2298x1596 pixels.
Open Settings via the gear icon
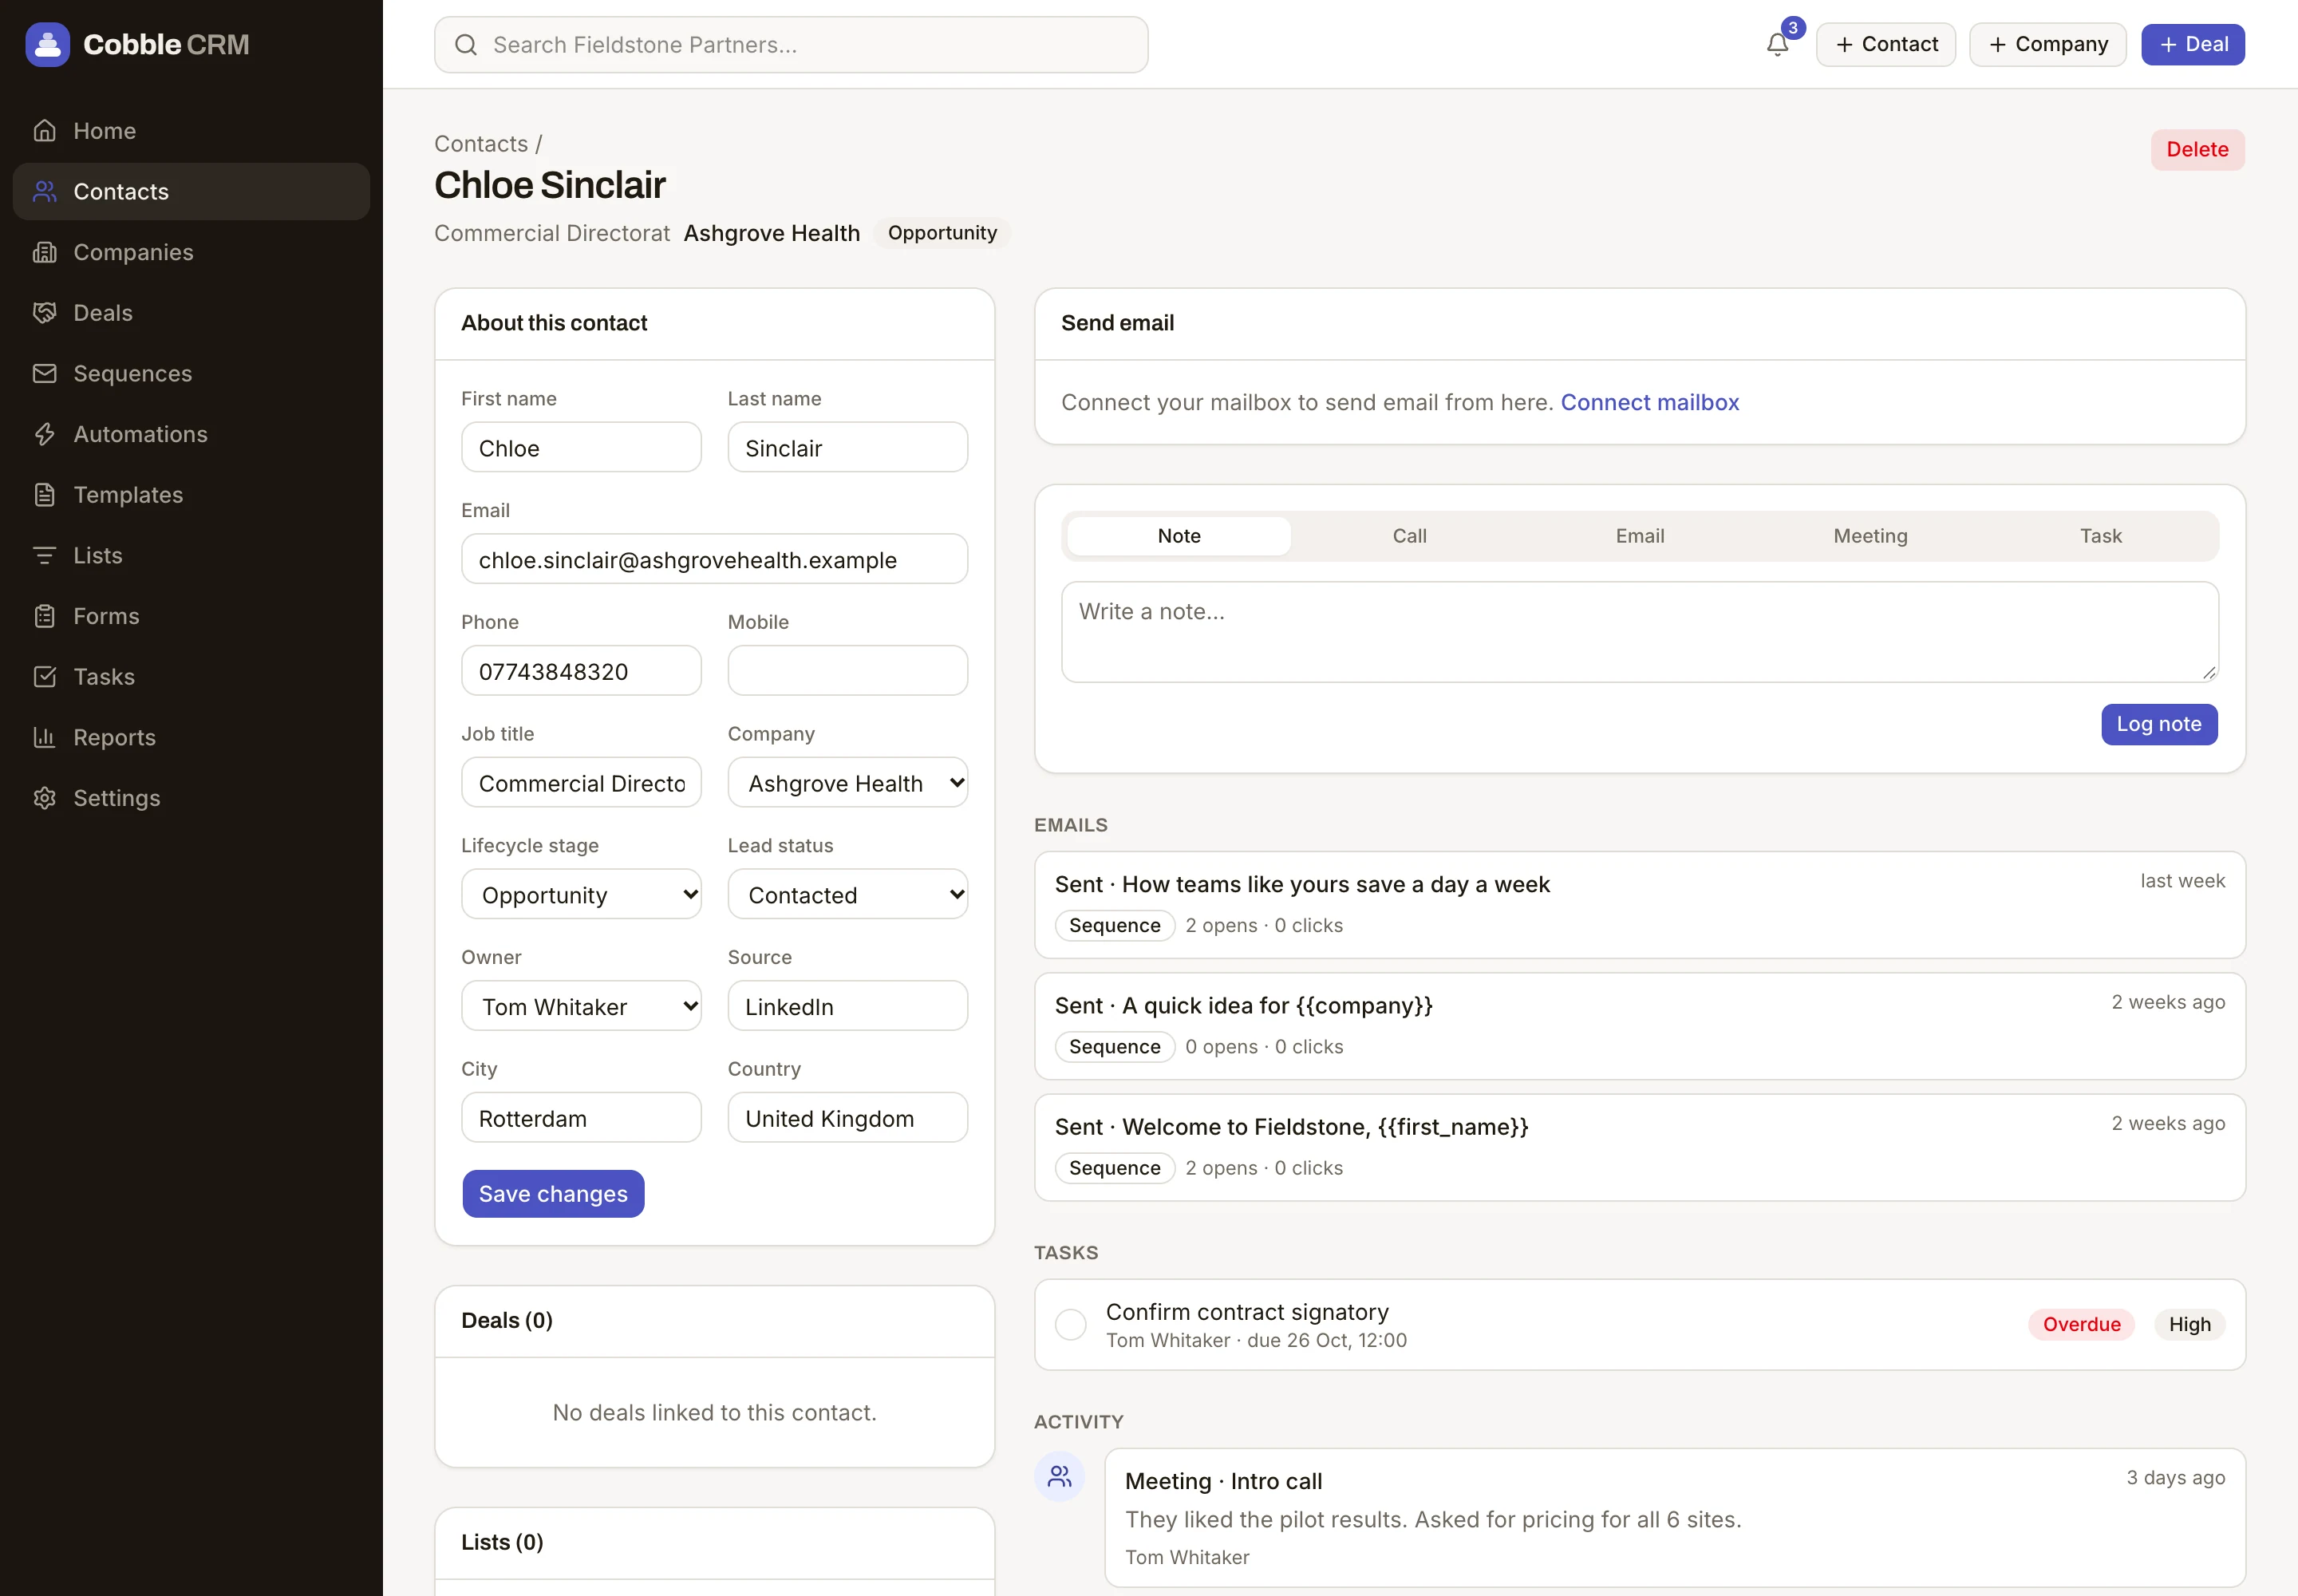click(x=44, y=798)
